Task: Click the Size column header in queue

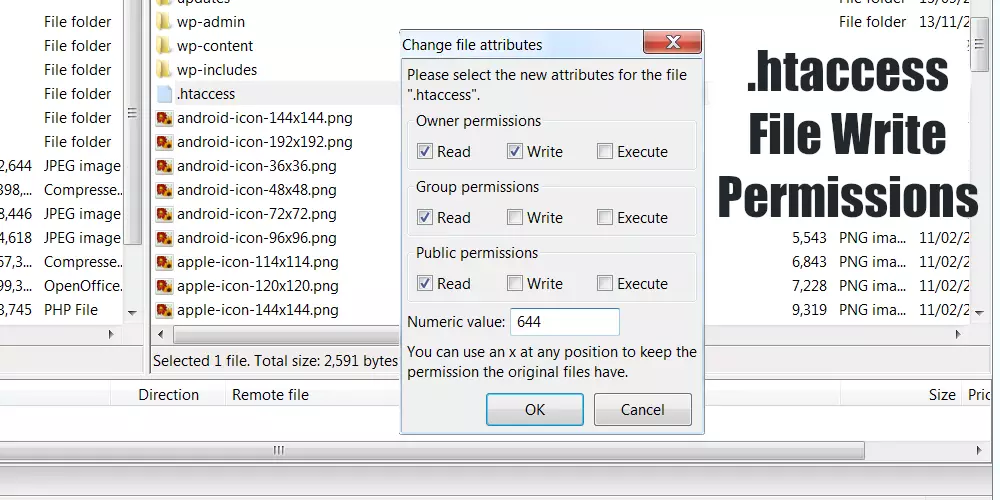Action: pyautogui.click(x=941, y=395)
